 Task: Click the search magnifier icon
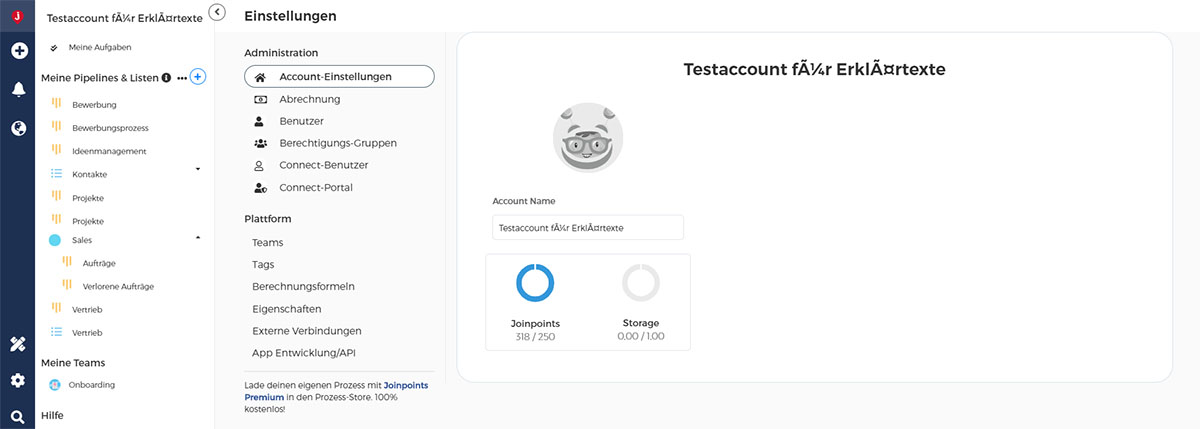pos(18,416)
